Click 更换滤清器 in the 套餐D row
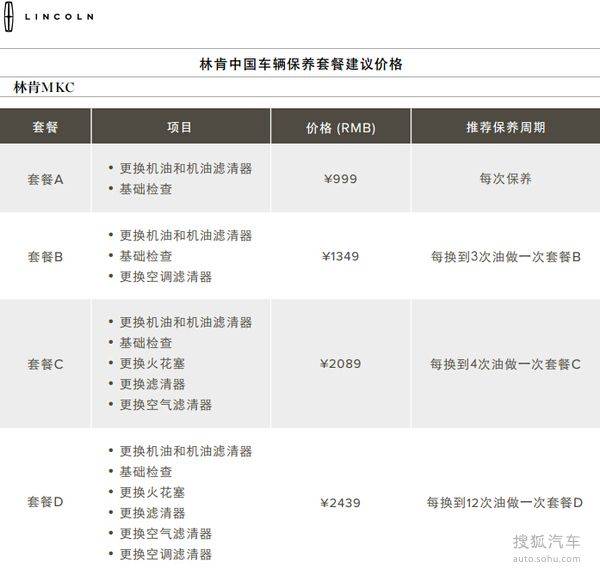Screen dimensions: 600x581 [x=152, y=513]
